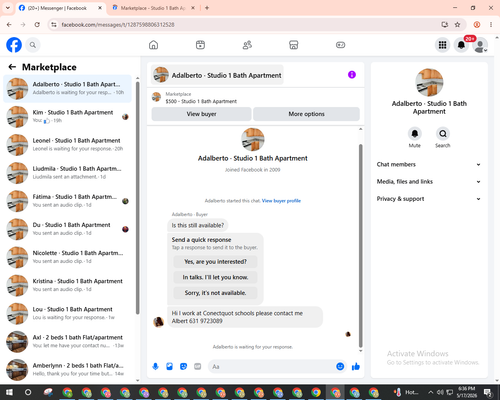Send quick reply Sorry, it's not available.
This screenshot has height=400, width=500.
coord(215,293)
